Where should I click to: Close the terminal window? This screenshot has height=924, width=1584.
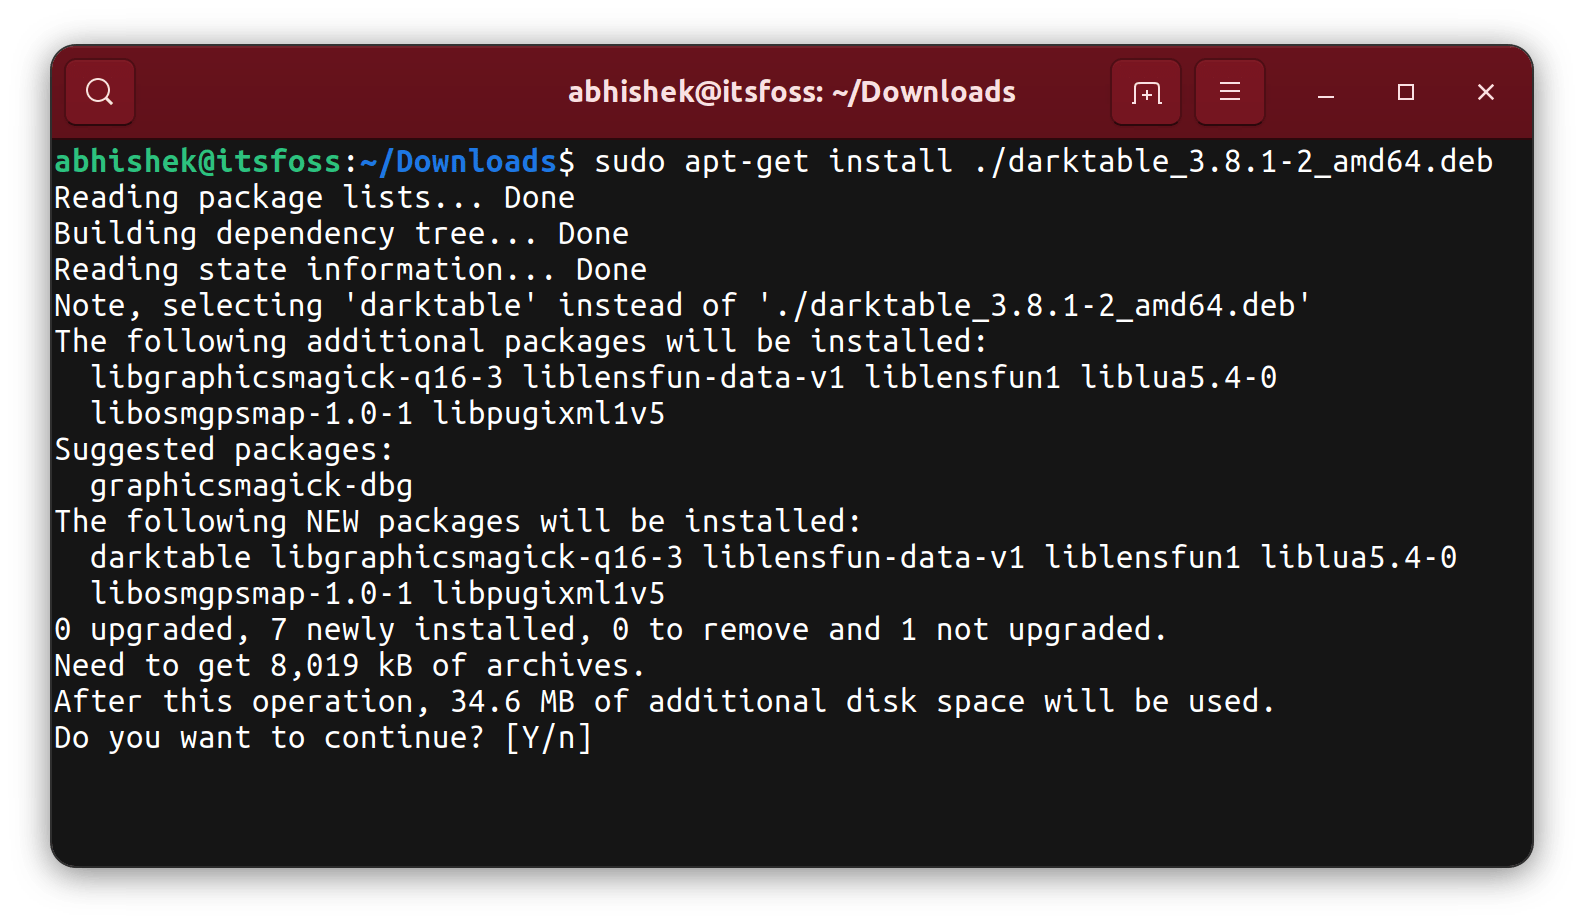(1486, 93)
